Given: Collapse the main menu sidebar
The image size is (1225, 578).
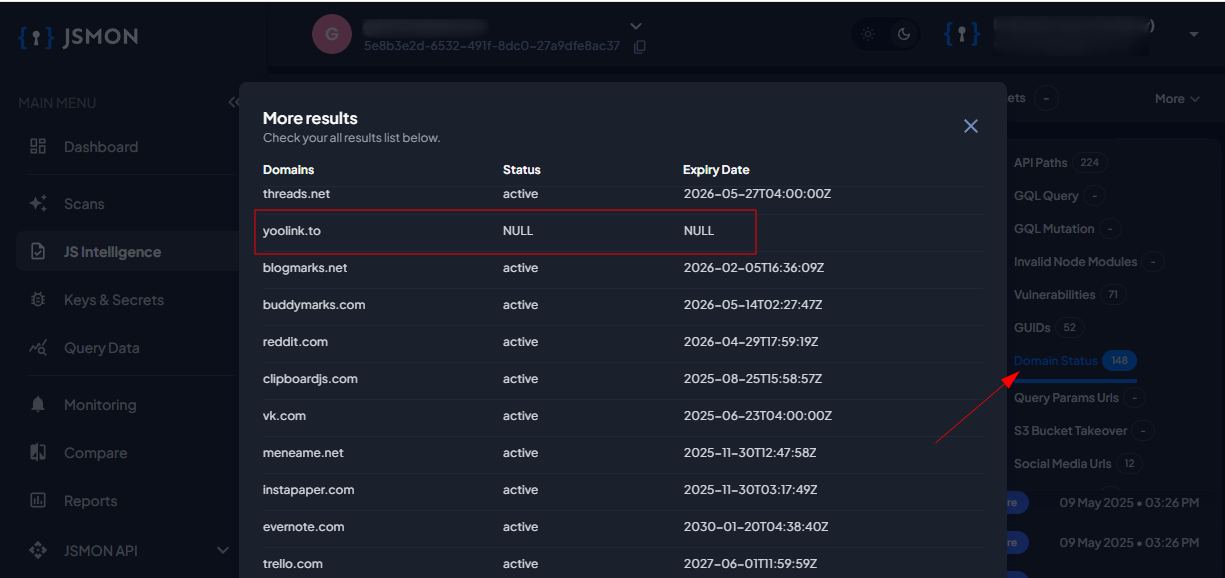Looking at the screenshot, I should 233,102.
